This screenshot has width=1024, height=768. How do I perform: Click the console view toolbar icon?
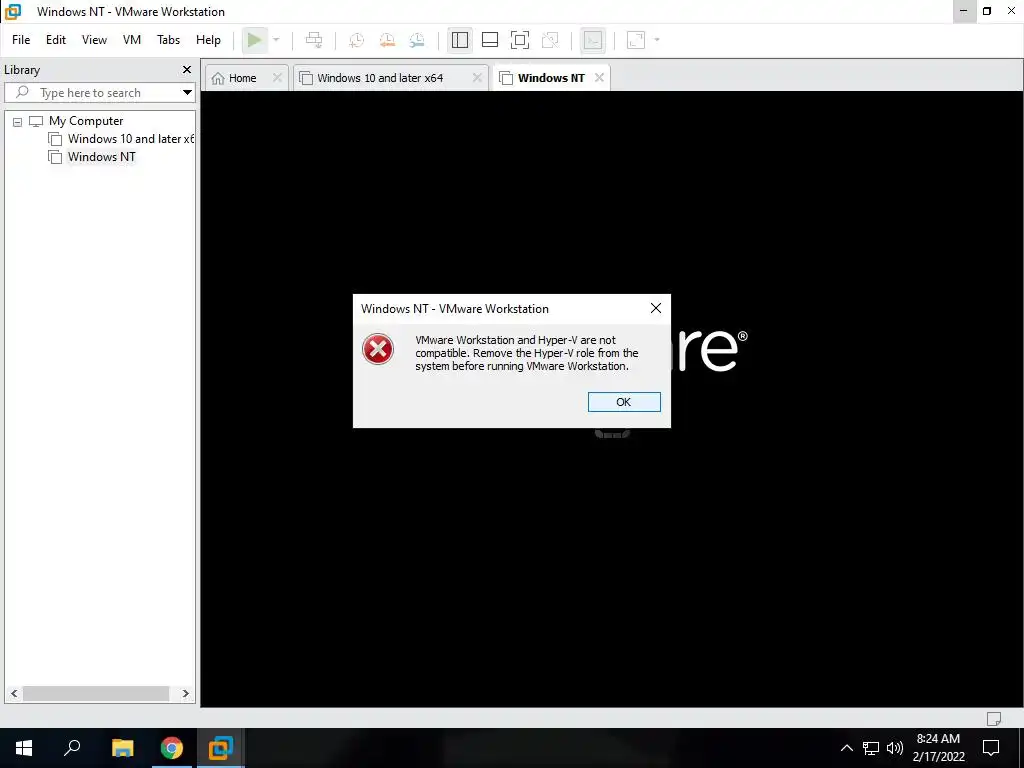[593, 40]
